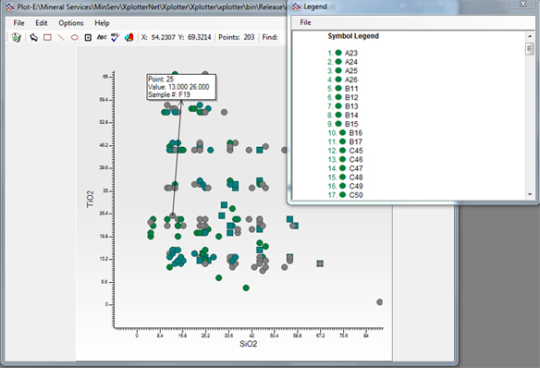Open the Help menu

click(102, 23)
